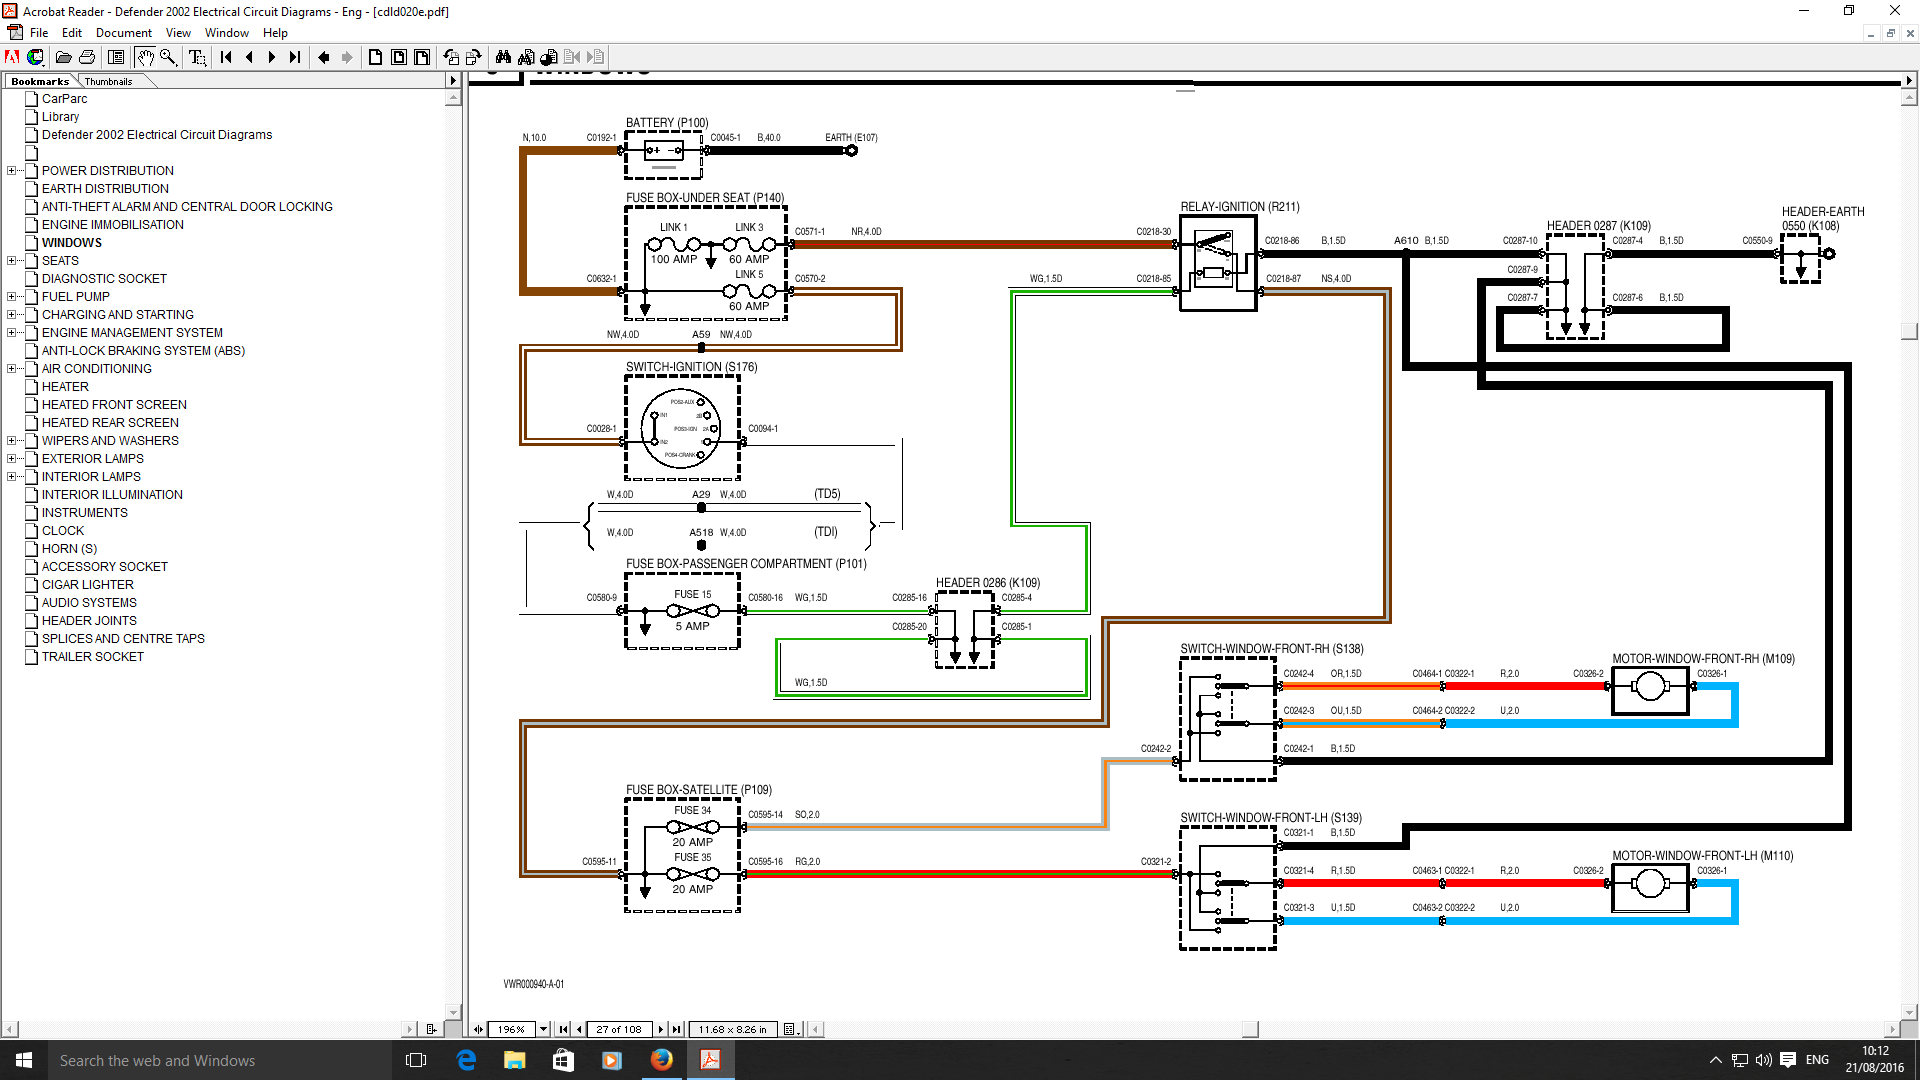The width and height of the screenshot is (1920, 1080).
Task: Open the Document menu
Action: (x=124, y=33)
